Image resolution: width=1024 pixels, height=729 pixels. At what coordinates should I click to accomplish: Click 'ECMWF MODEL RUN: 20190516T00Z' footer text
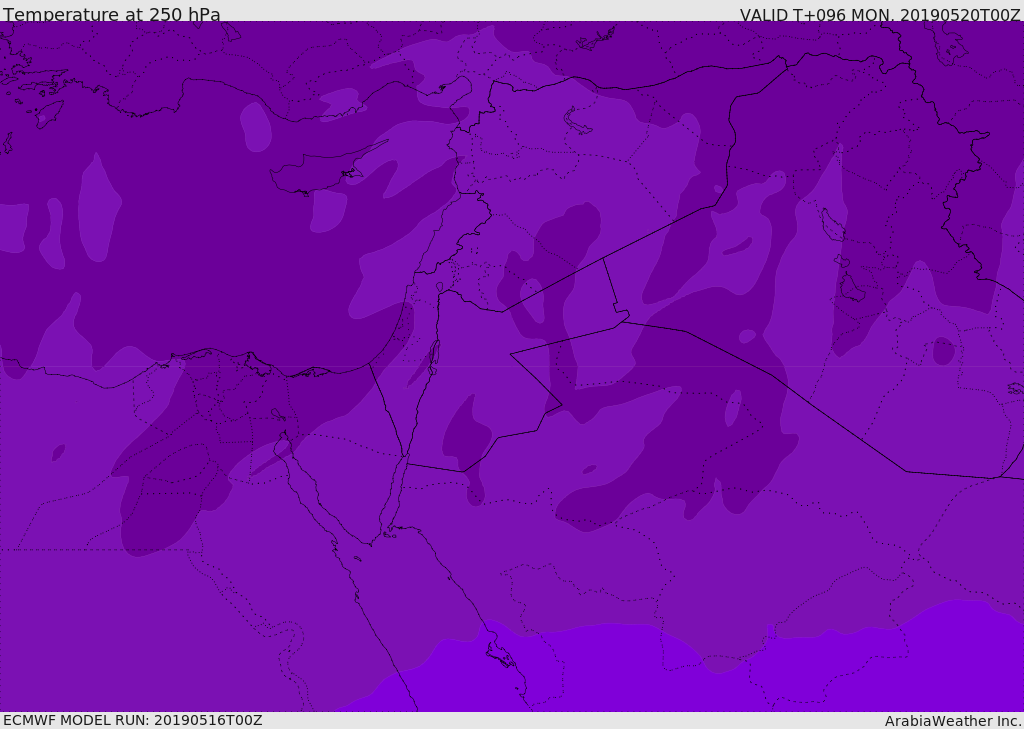(133, 720)
